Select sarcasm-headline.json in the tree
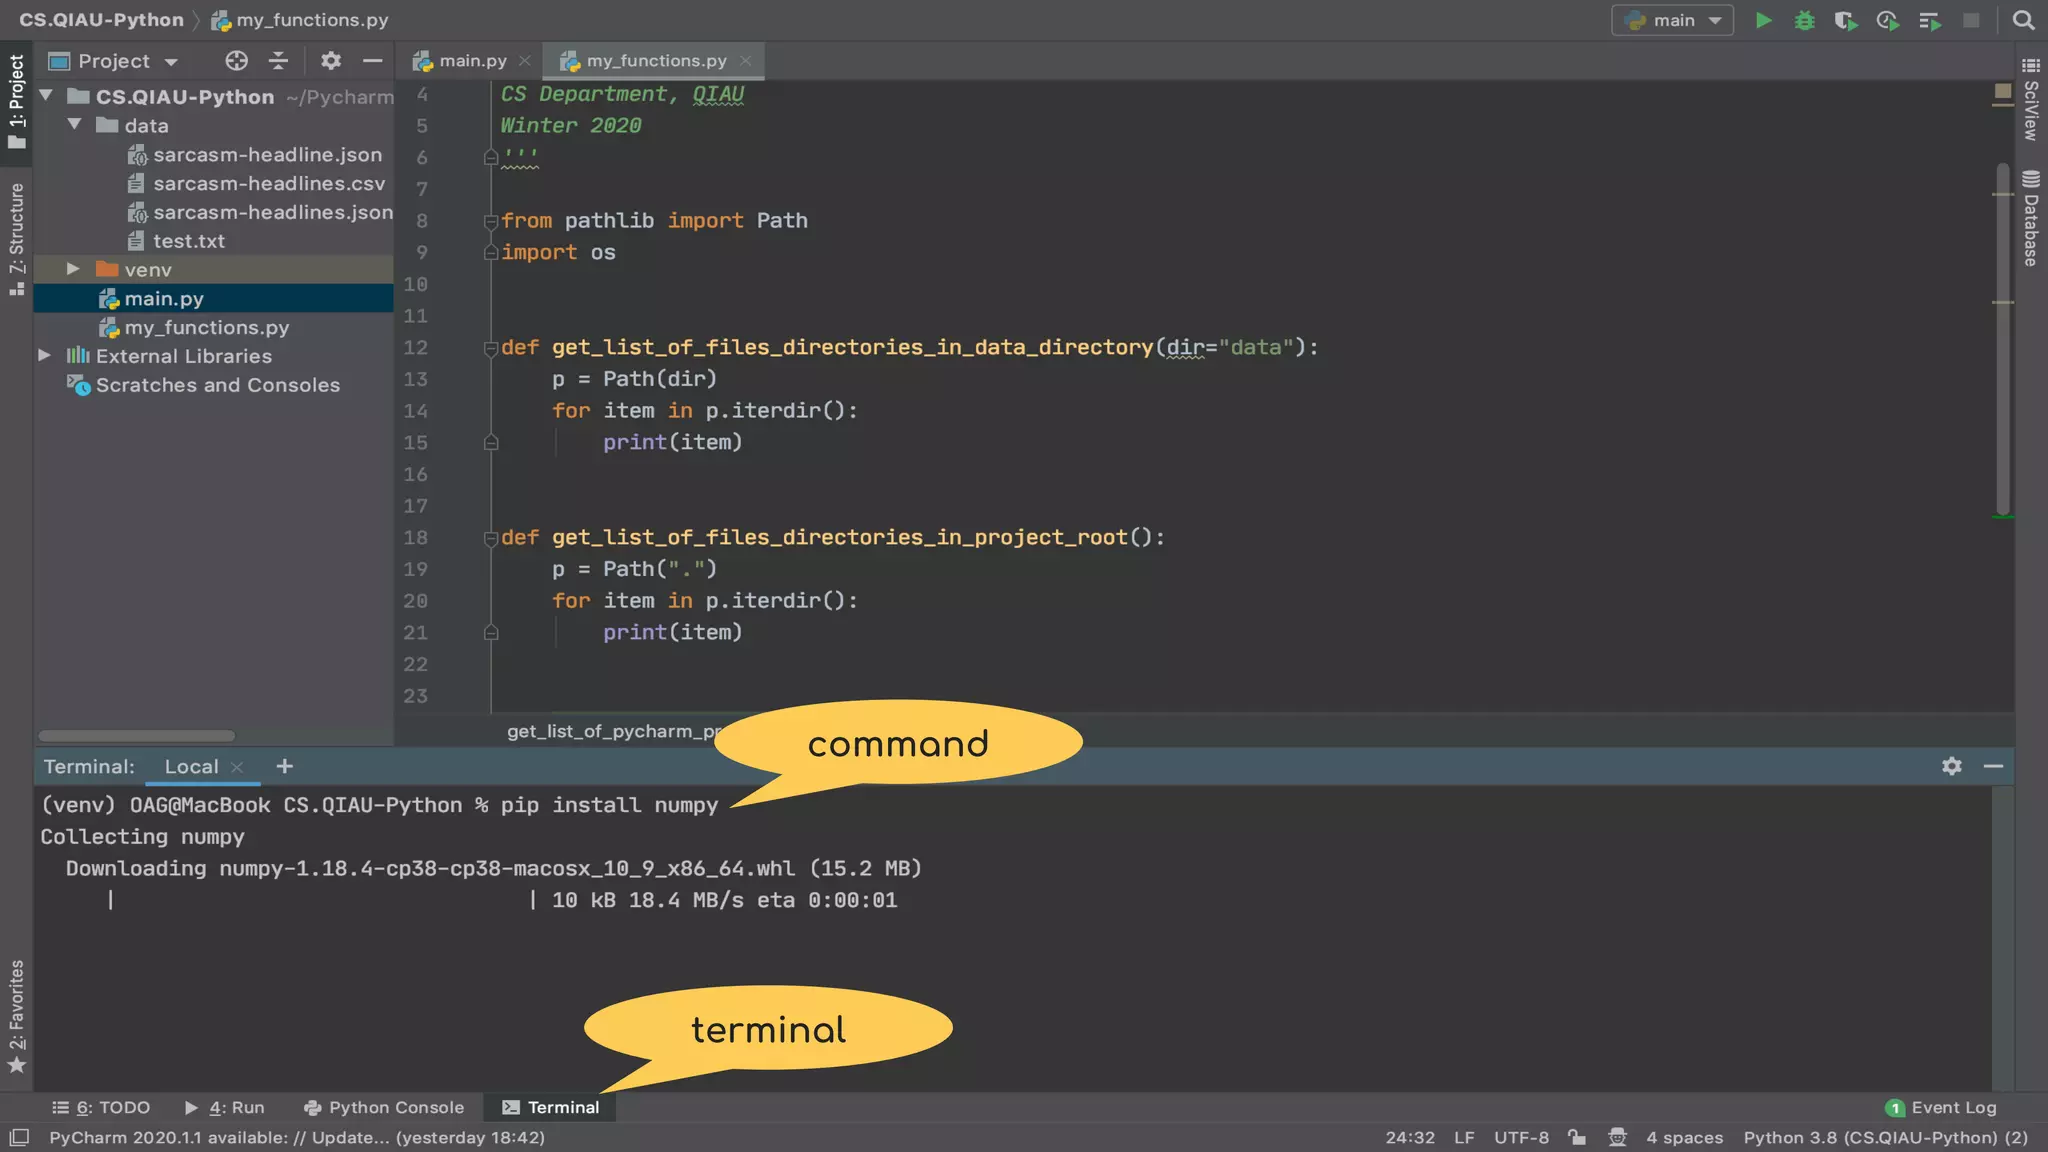The image size is (2048, 1152). (x=254, y=155)
